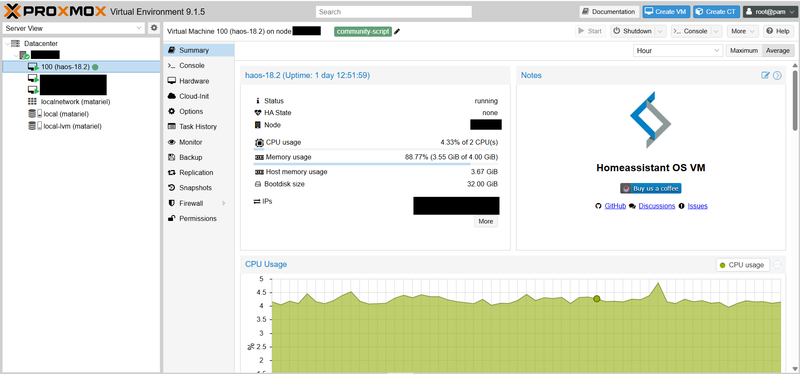Click the IPs network arrows icon
Image resolution: width=800 pixels, height=374 pixels.
click(x=257, y=202)
